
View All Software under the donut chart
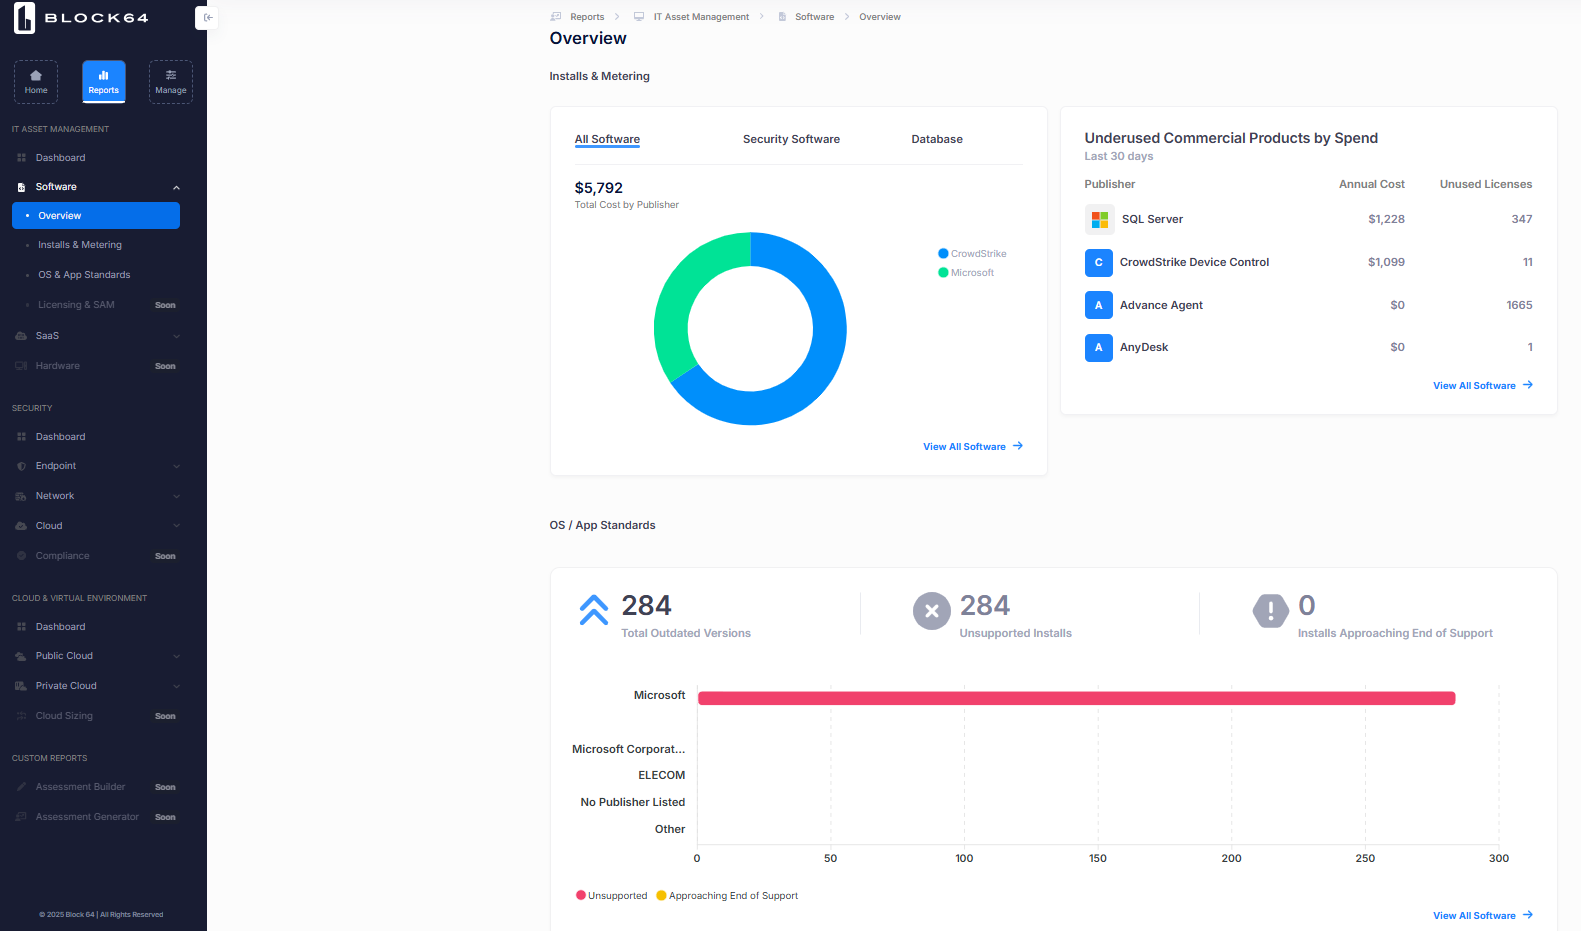pos(973,447)
